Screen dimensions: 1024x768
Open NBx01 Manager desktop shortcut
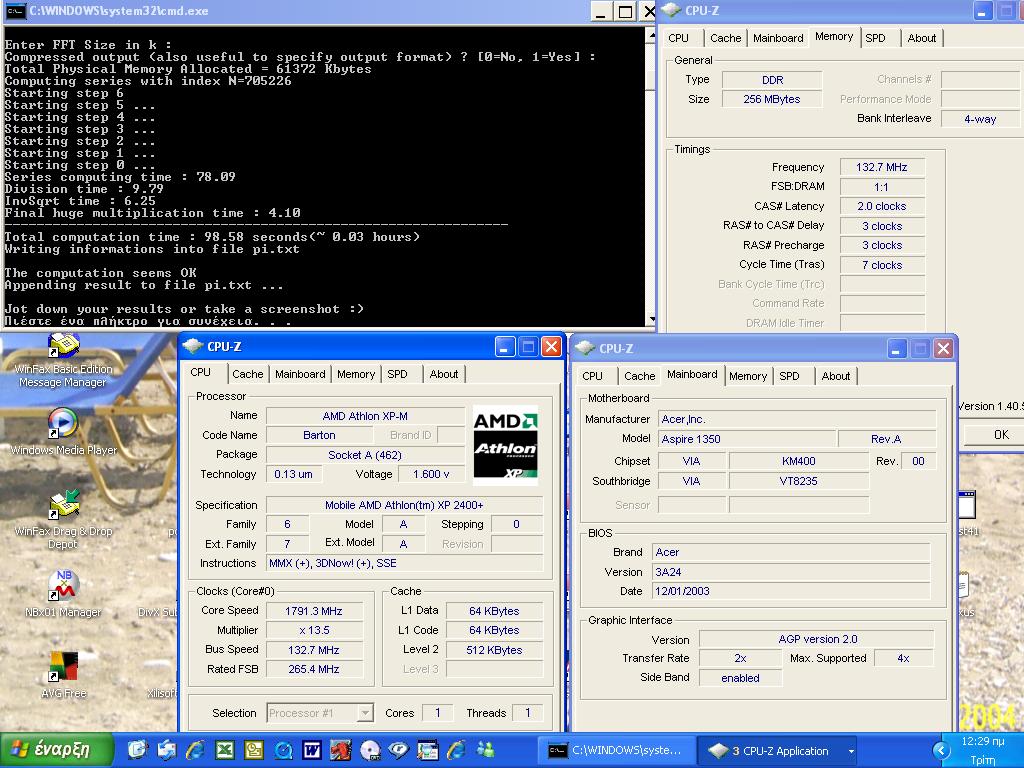pyautogui.click(x=63, y=593)
